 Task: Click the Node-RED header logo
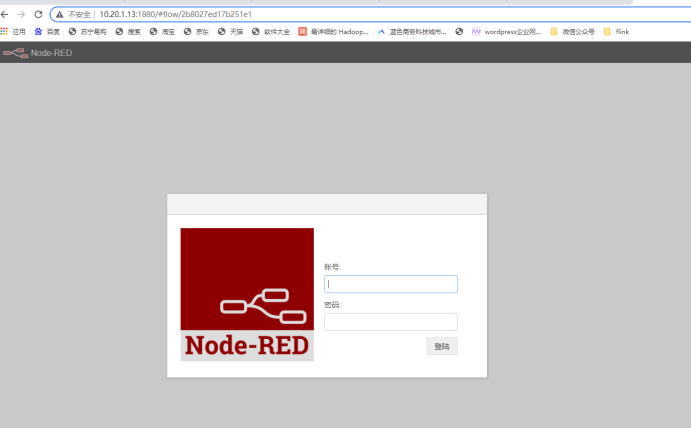(15, 53)
